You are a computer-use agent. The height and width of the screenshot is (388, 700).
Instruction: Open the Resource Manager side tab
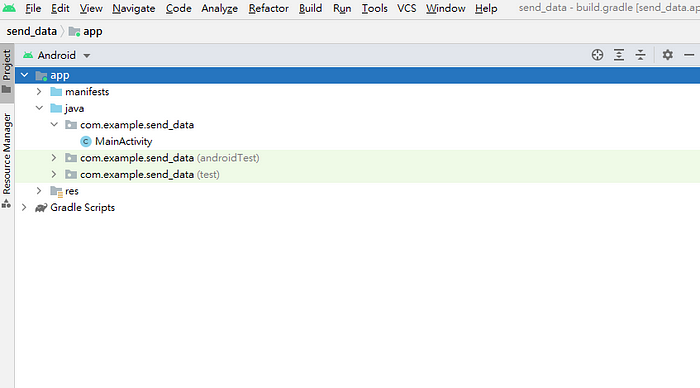(7, 160)
